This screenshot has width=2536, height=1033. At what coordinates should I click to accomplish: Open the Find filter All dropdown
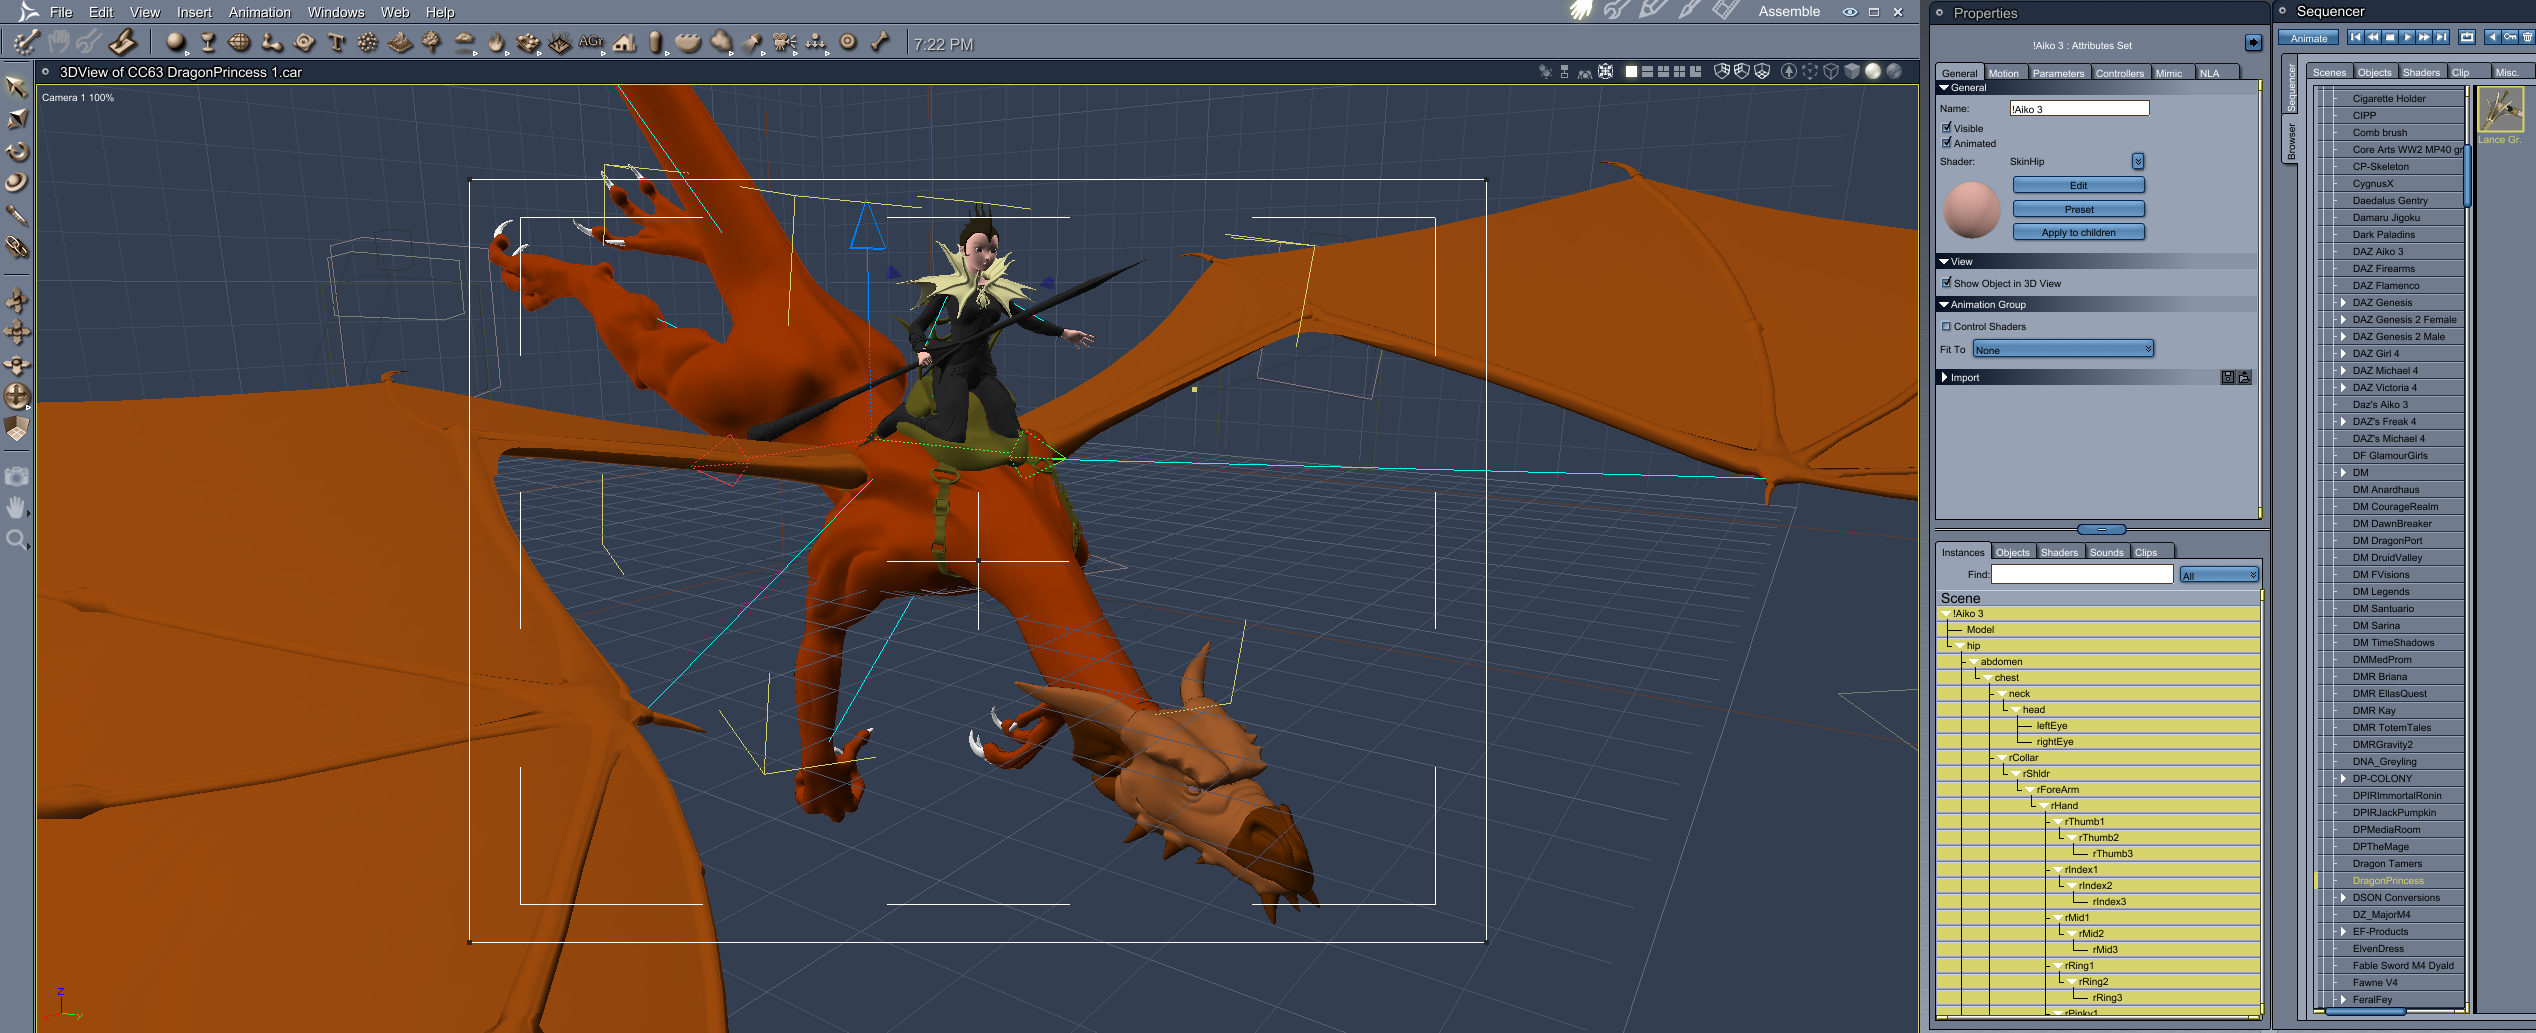click(2219, 575)
